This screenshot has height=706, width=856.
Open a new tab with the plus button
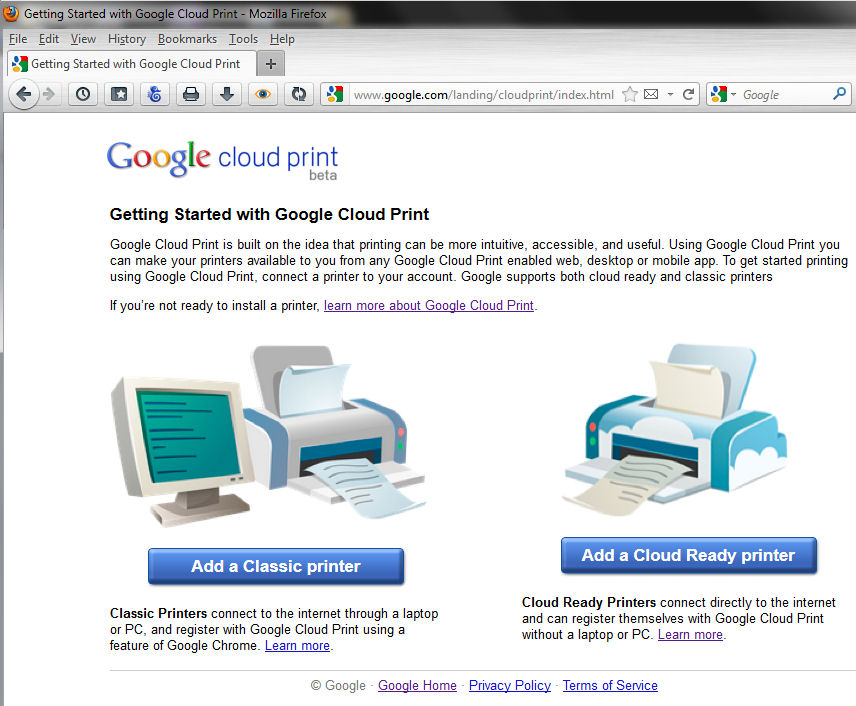click(270, 62)
